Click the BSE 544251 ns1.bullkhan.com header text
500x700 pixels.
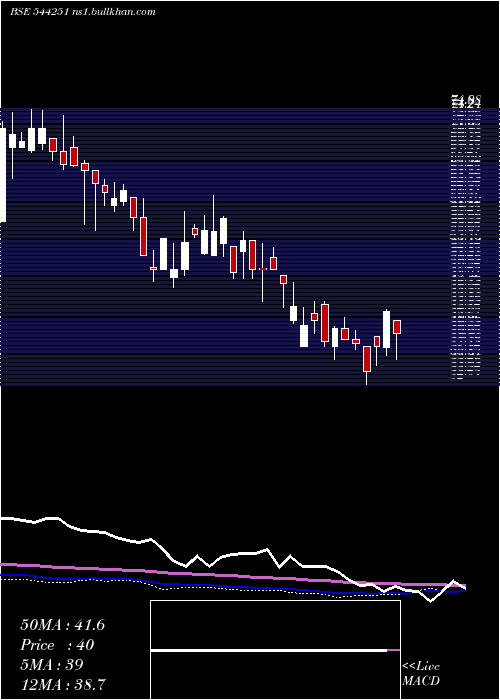pos(83,12)
